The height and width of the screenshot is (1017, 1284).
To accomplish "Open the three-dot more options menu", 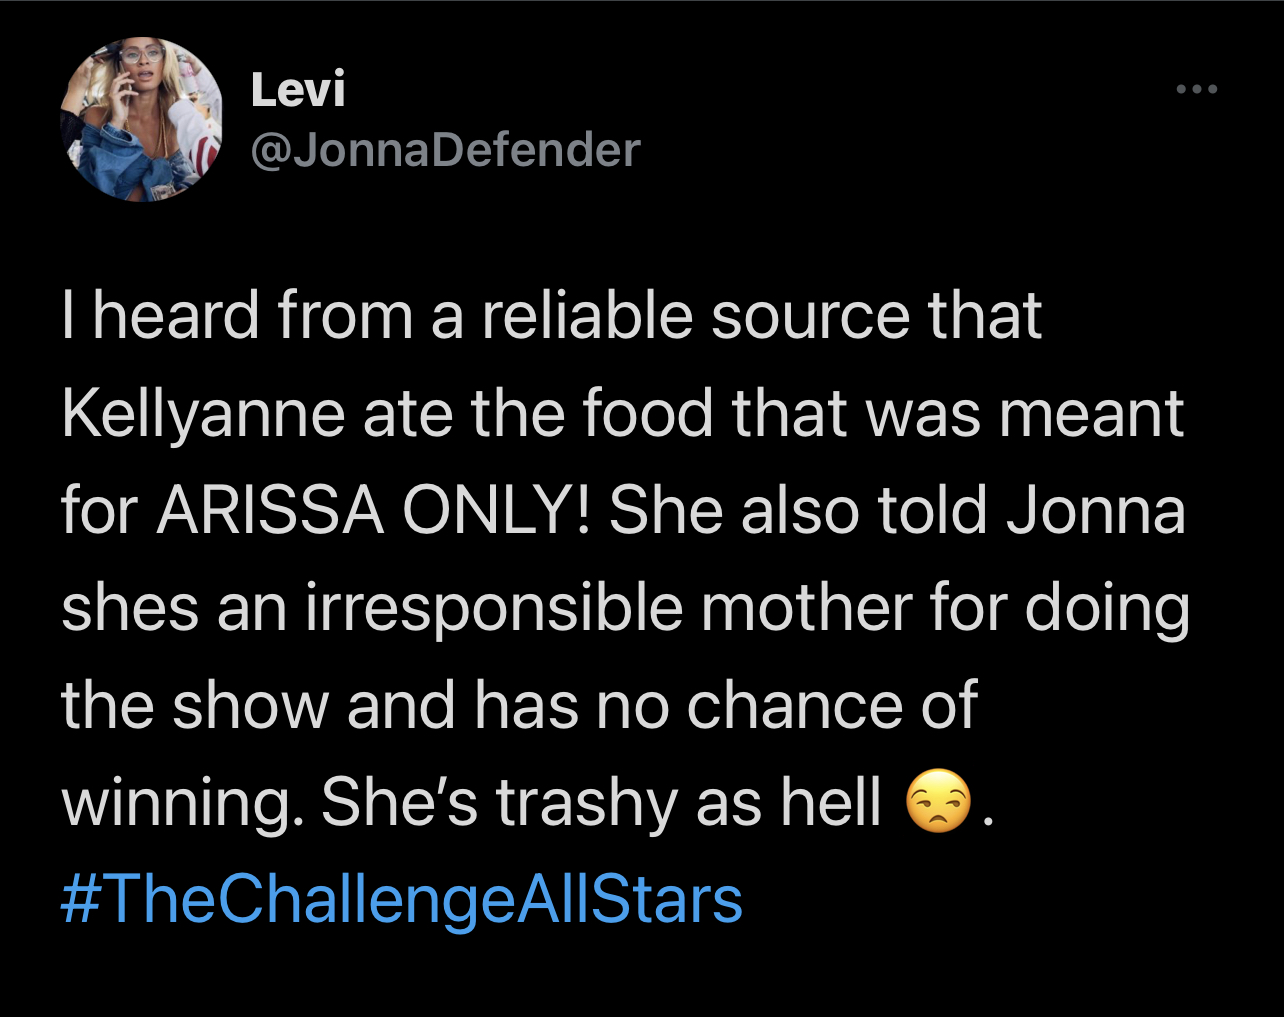I will point(1197,90).
